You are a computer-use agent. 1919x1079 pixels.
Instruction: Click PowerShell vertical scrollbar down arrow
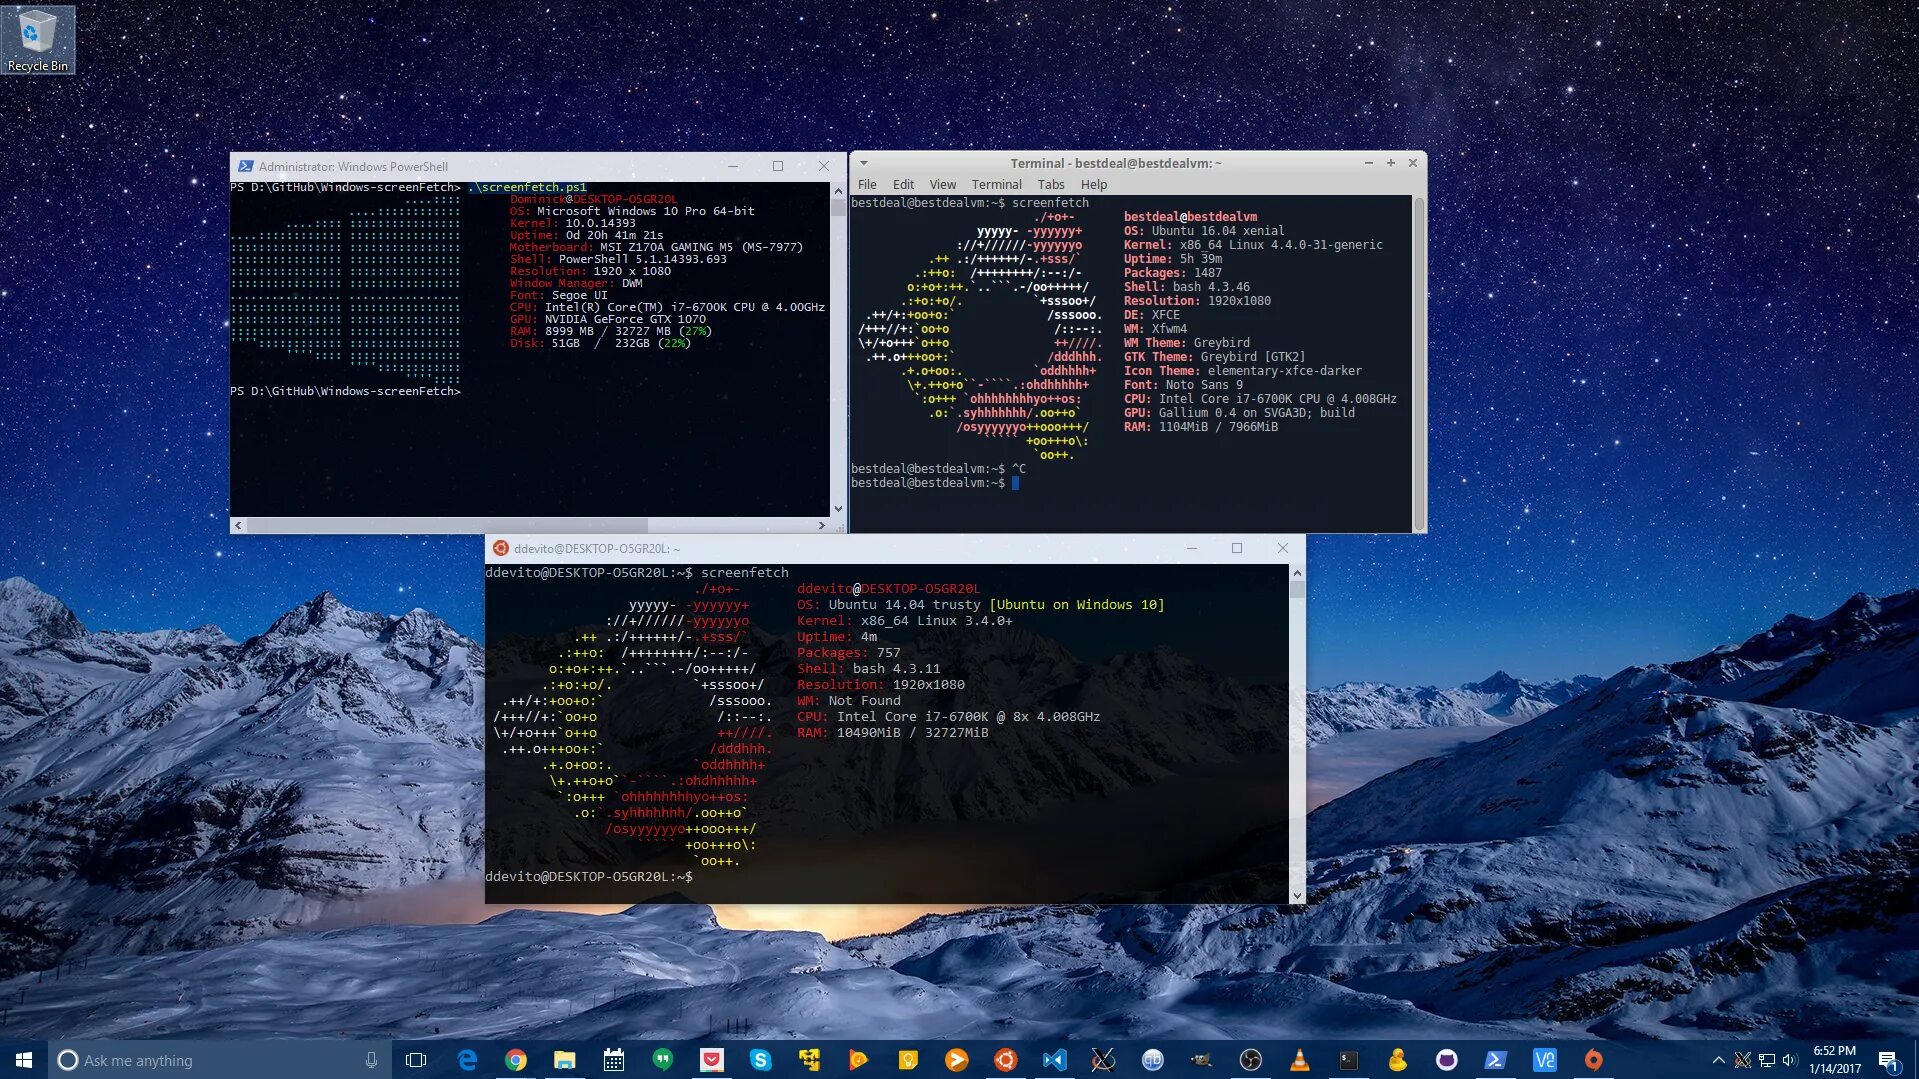point(838,509)
